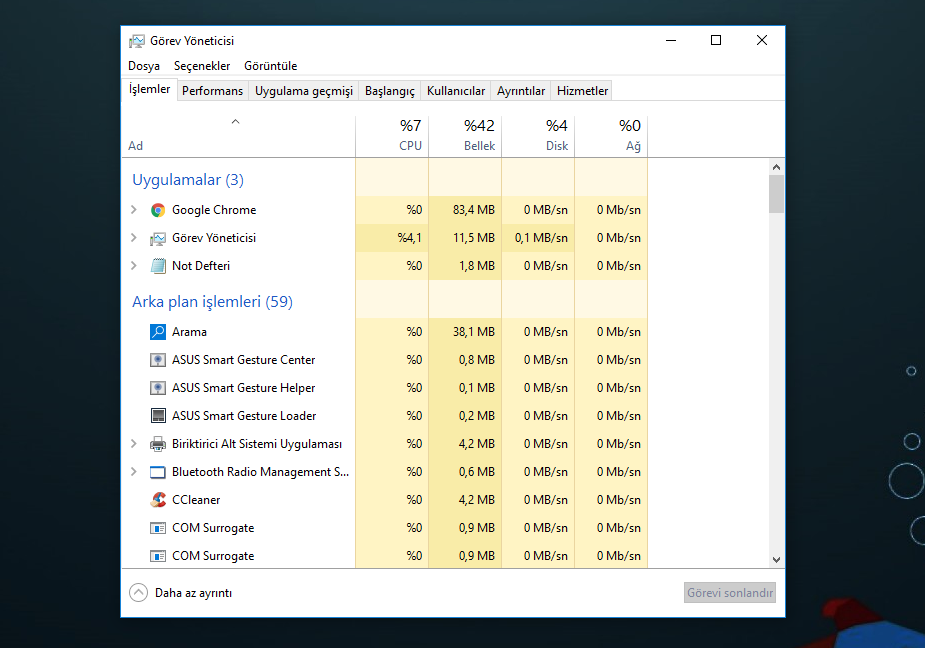This screenshot has width=925, height=648.
Task: Switch to the Performans tab
Action: coord(212,91)
